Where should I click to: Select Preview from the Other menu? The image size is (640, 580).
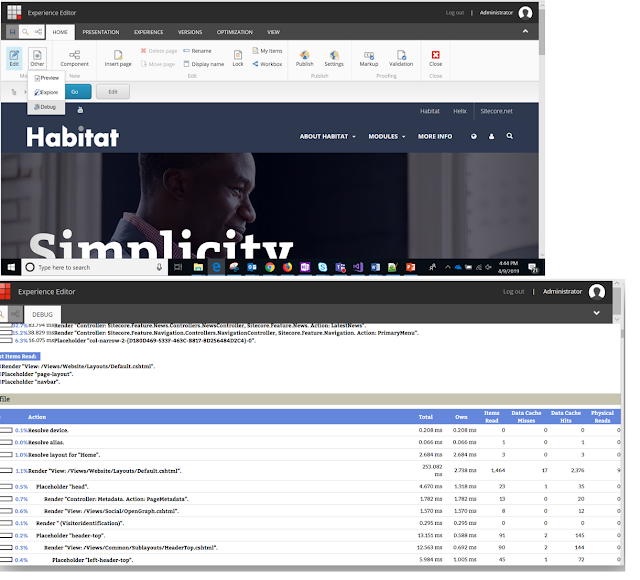47,78
